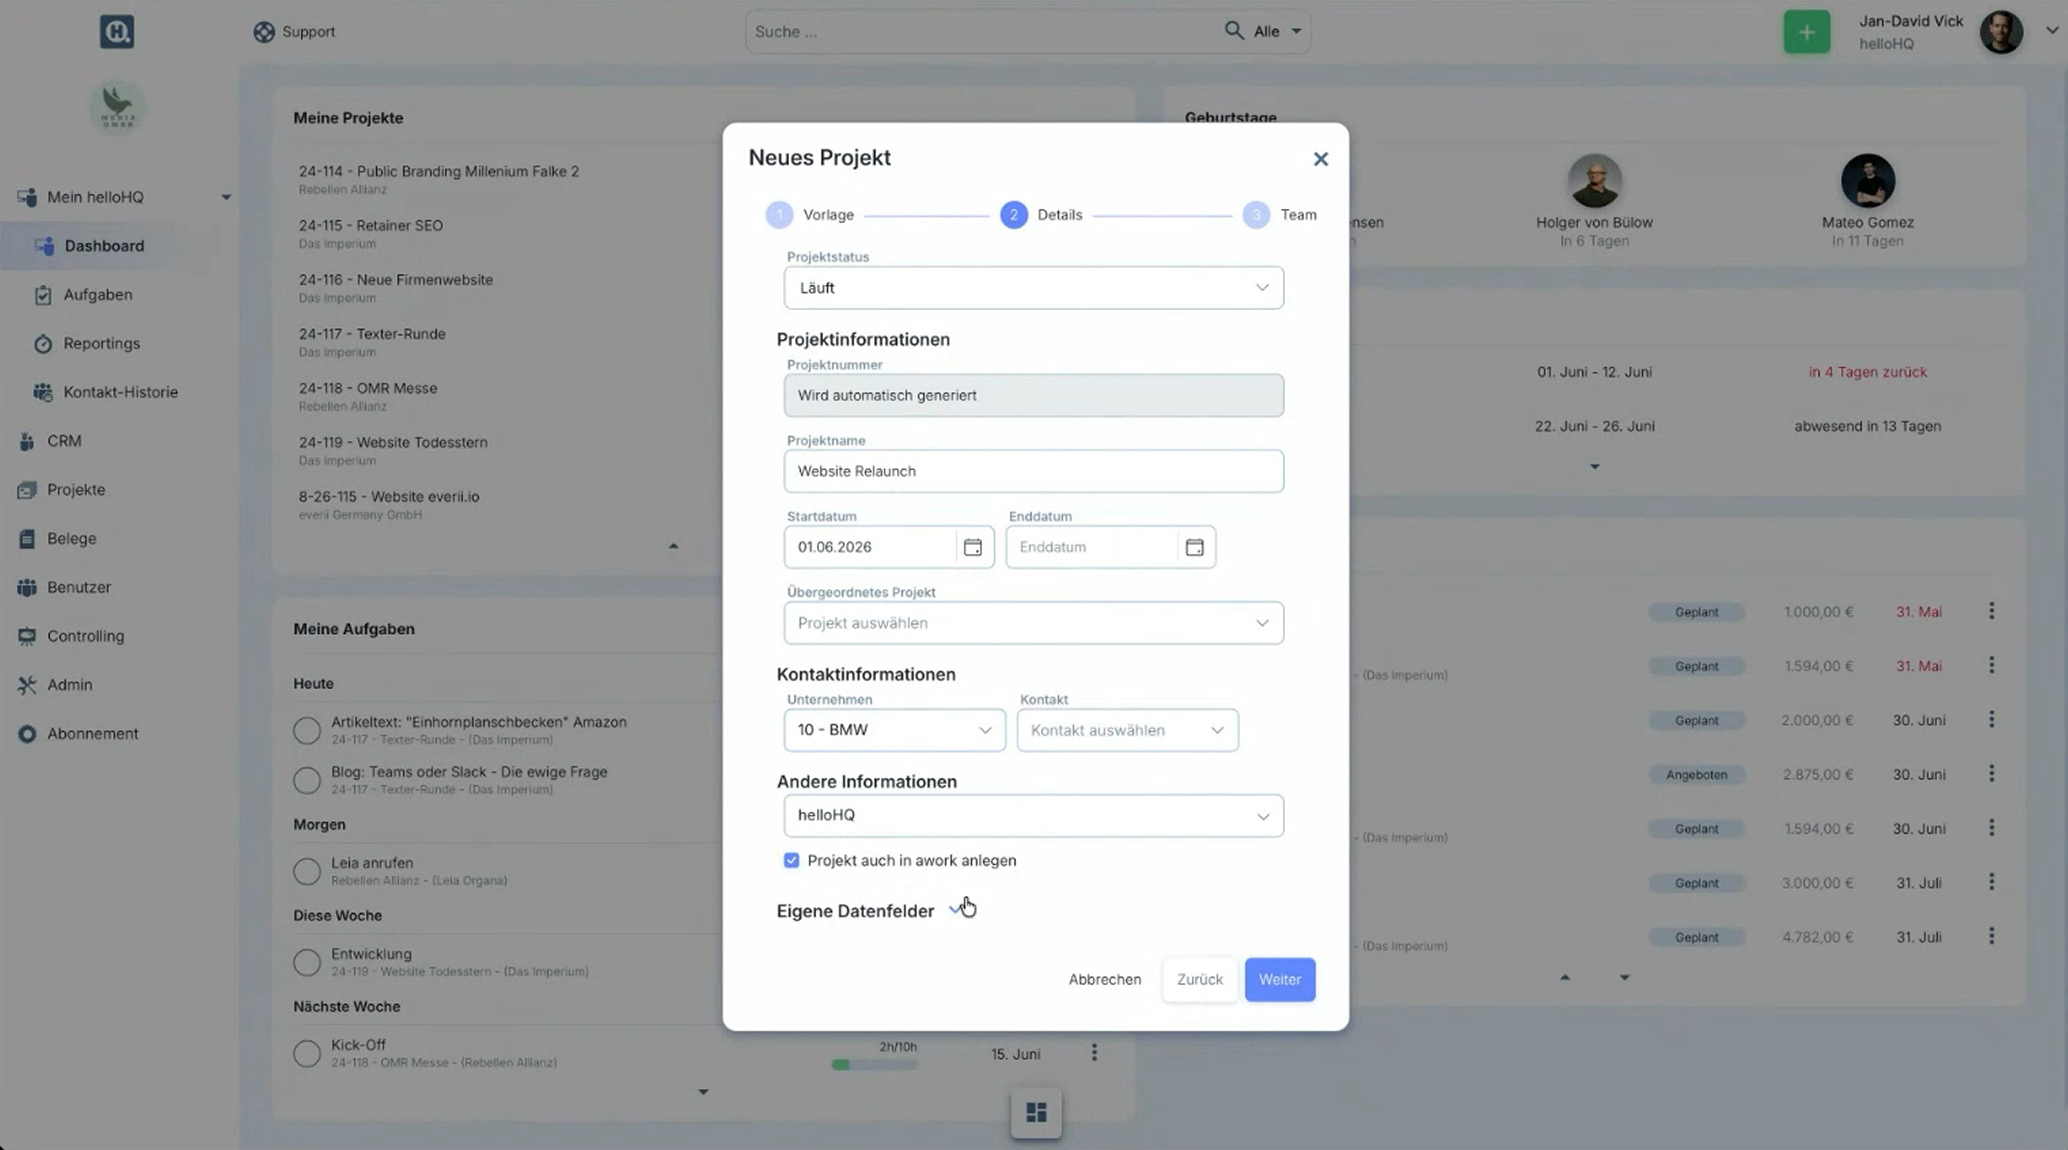Open Übergeordnetes Projekt dropdown
The image size is (2068, 1150).
[1033, 623]
